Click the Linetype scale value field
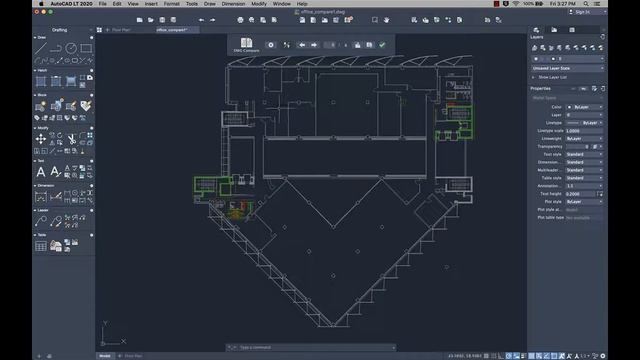This screenshot has height=360, width=640. click(584, 131)
